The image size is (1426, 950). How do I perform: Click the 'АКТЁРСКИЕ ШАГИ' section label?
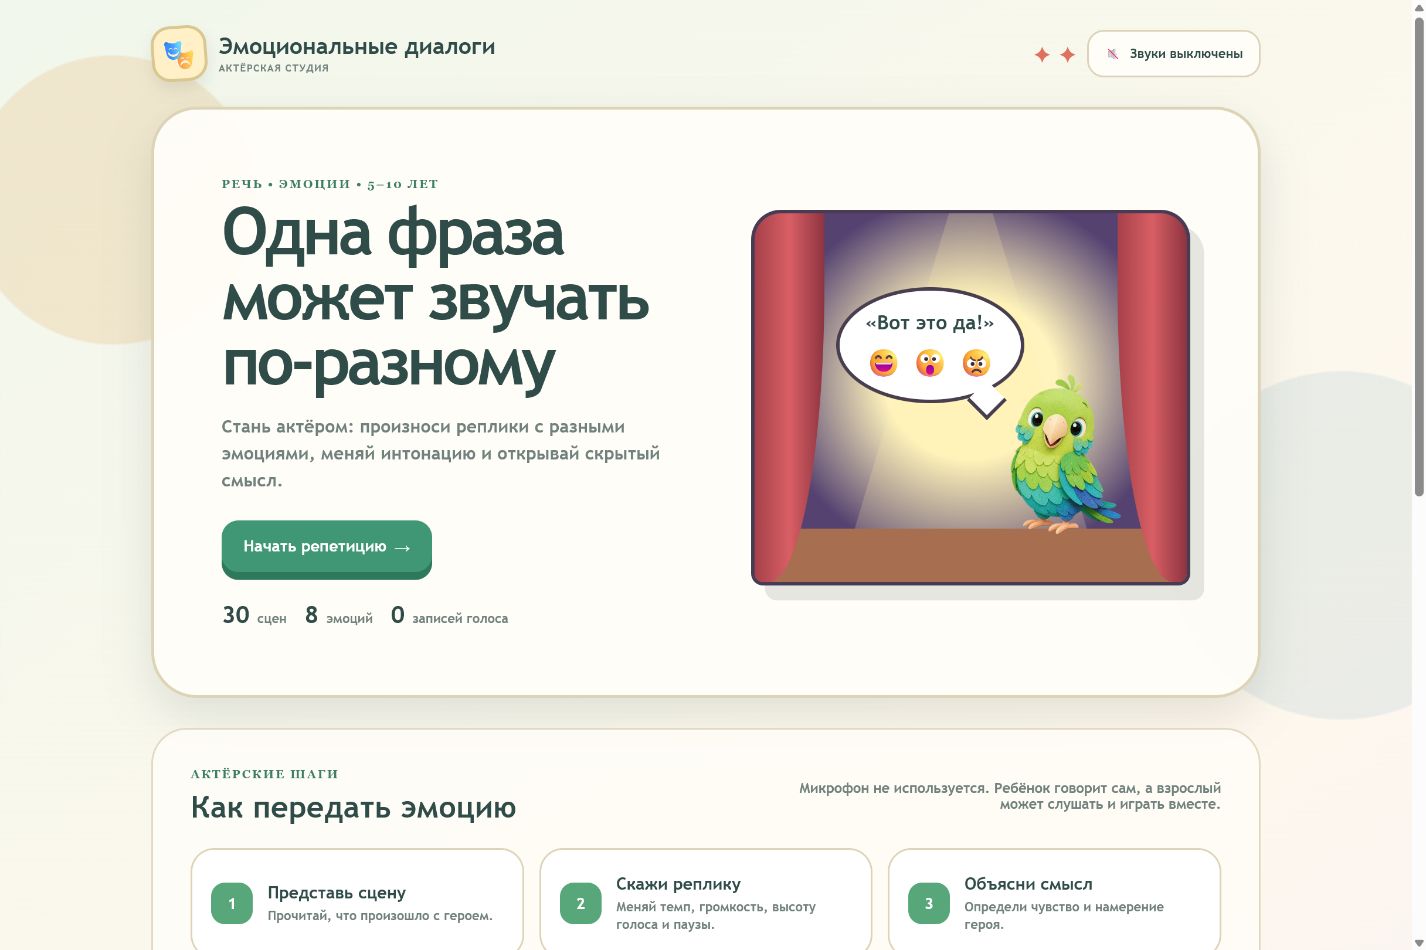[x=265, y=774]
